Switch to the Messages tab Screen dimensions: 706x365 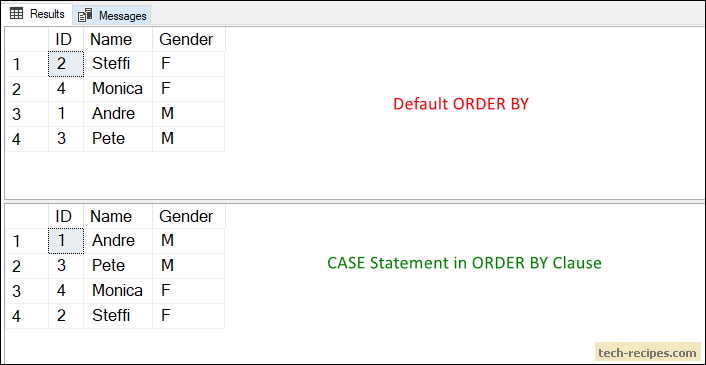[112, 15]
